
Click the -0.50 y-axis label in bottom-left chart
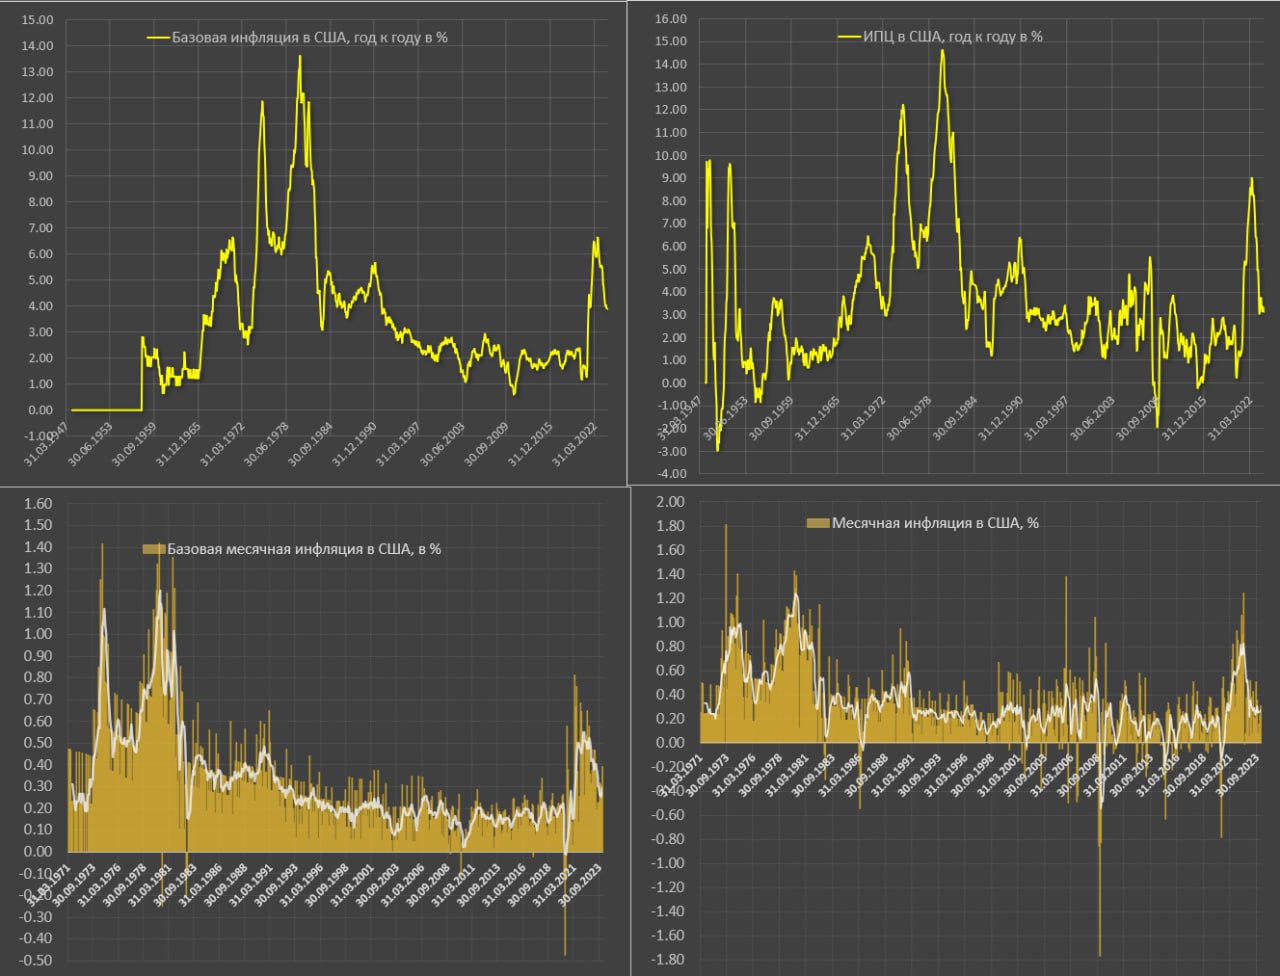(x=37, y=960)
